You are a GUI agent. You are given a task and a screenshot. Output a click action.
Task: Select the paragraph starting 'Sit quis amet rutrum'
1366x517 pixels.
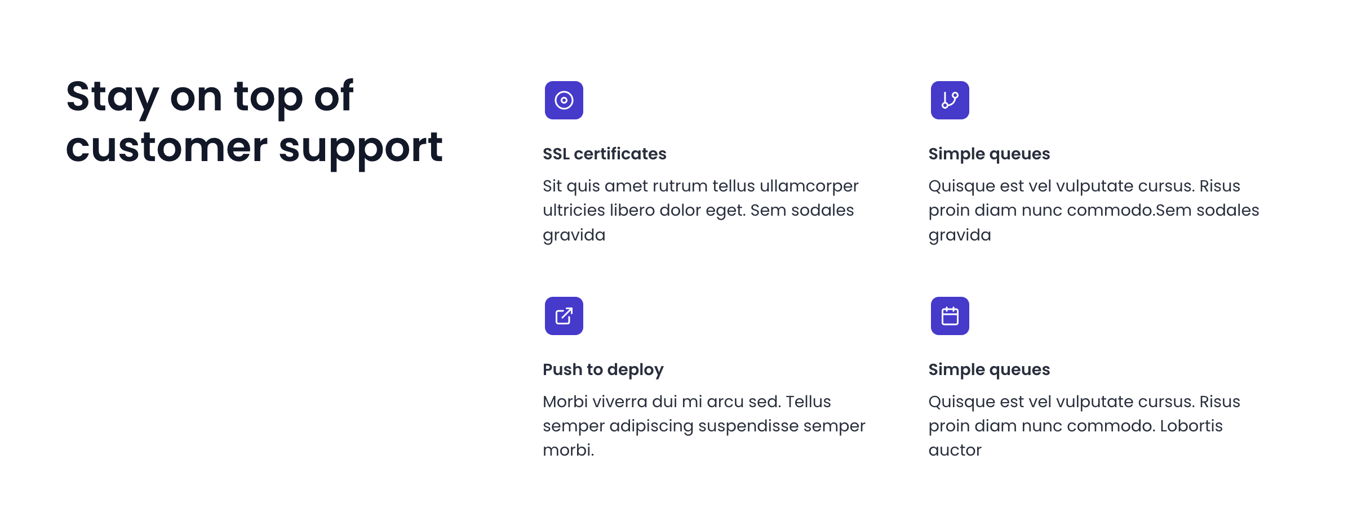click(x=701, y=210)
